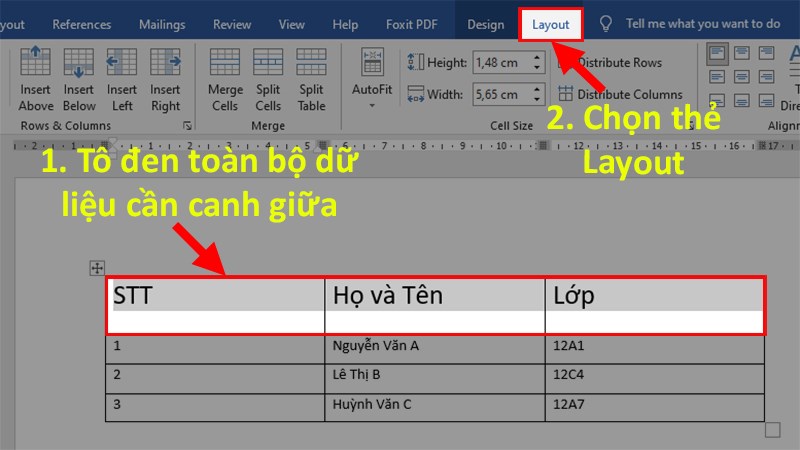Open the Mailings tab

coord(162,24)
